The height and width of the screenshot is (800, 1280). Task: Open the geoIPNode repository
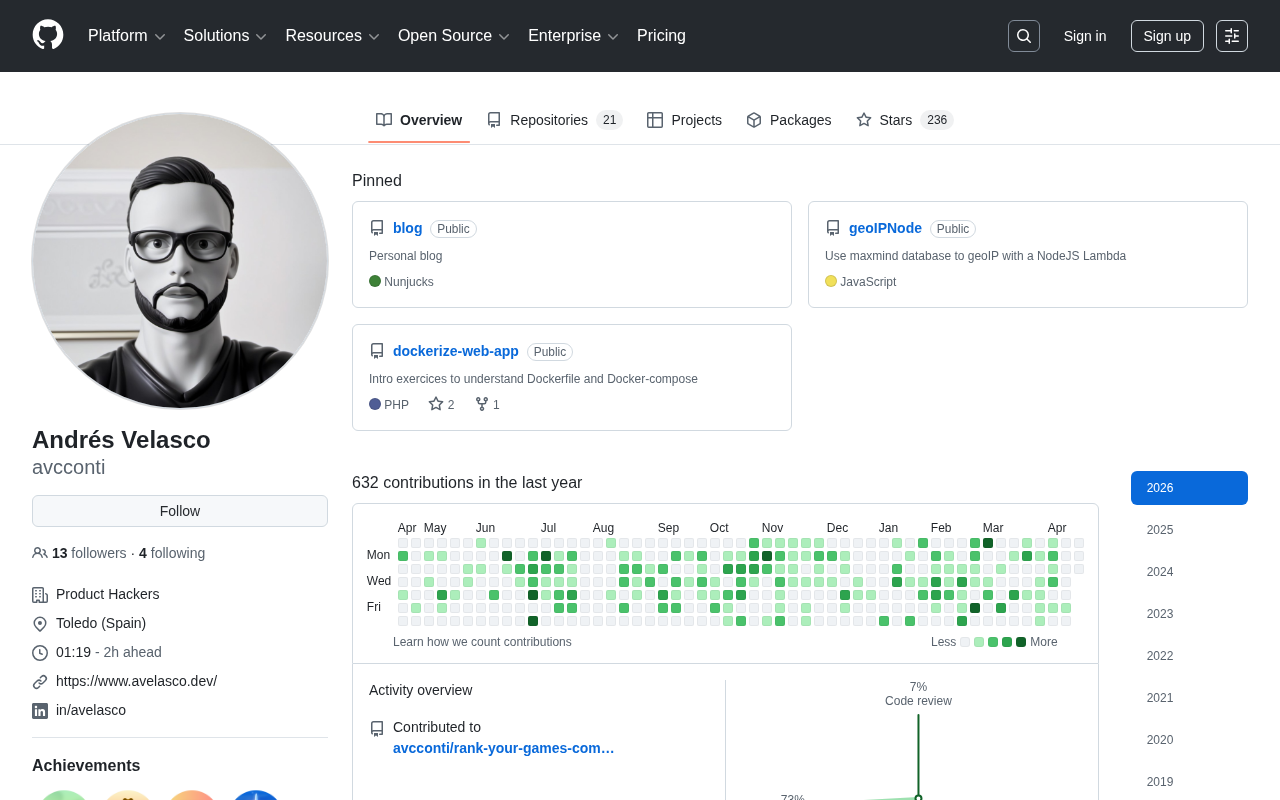click(x=885, y=228)
